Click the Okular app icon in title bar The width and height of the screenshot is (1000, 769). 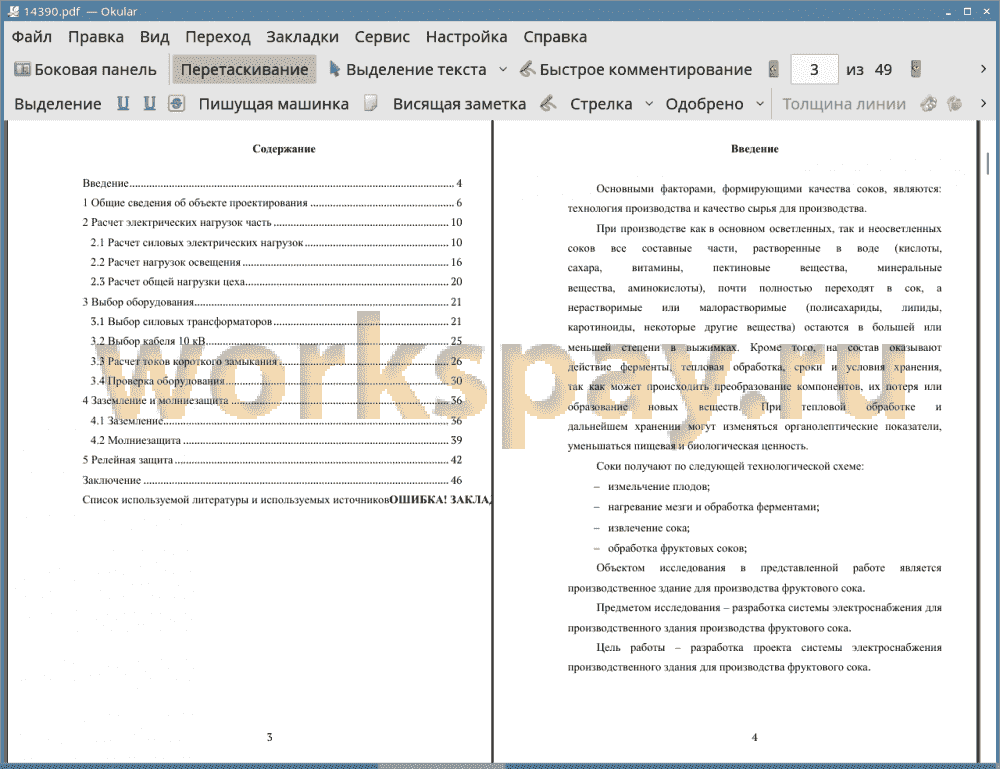click(x=13, y=11)
